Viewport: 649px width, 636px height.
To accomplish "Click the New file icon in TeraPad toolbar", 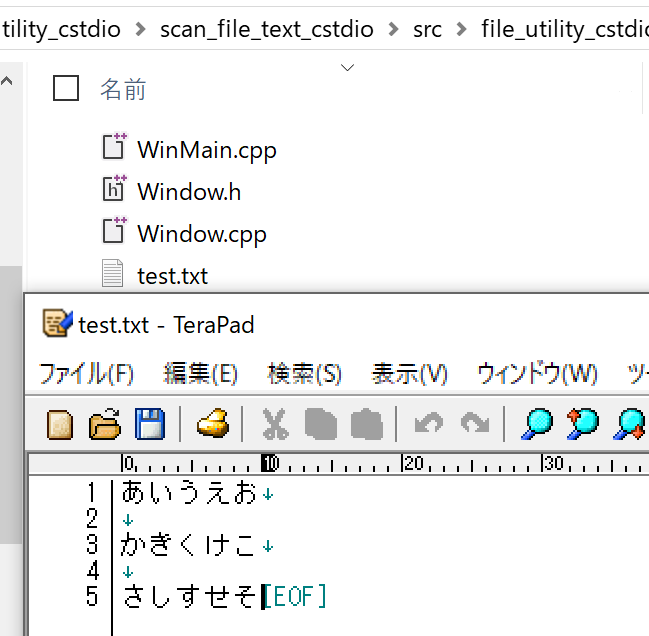I will (60, 424).
